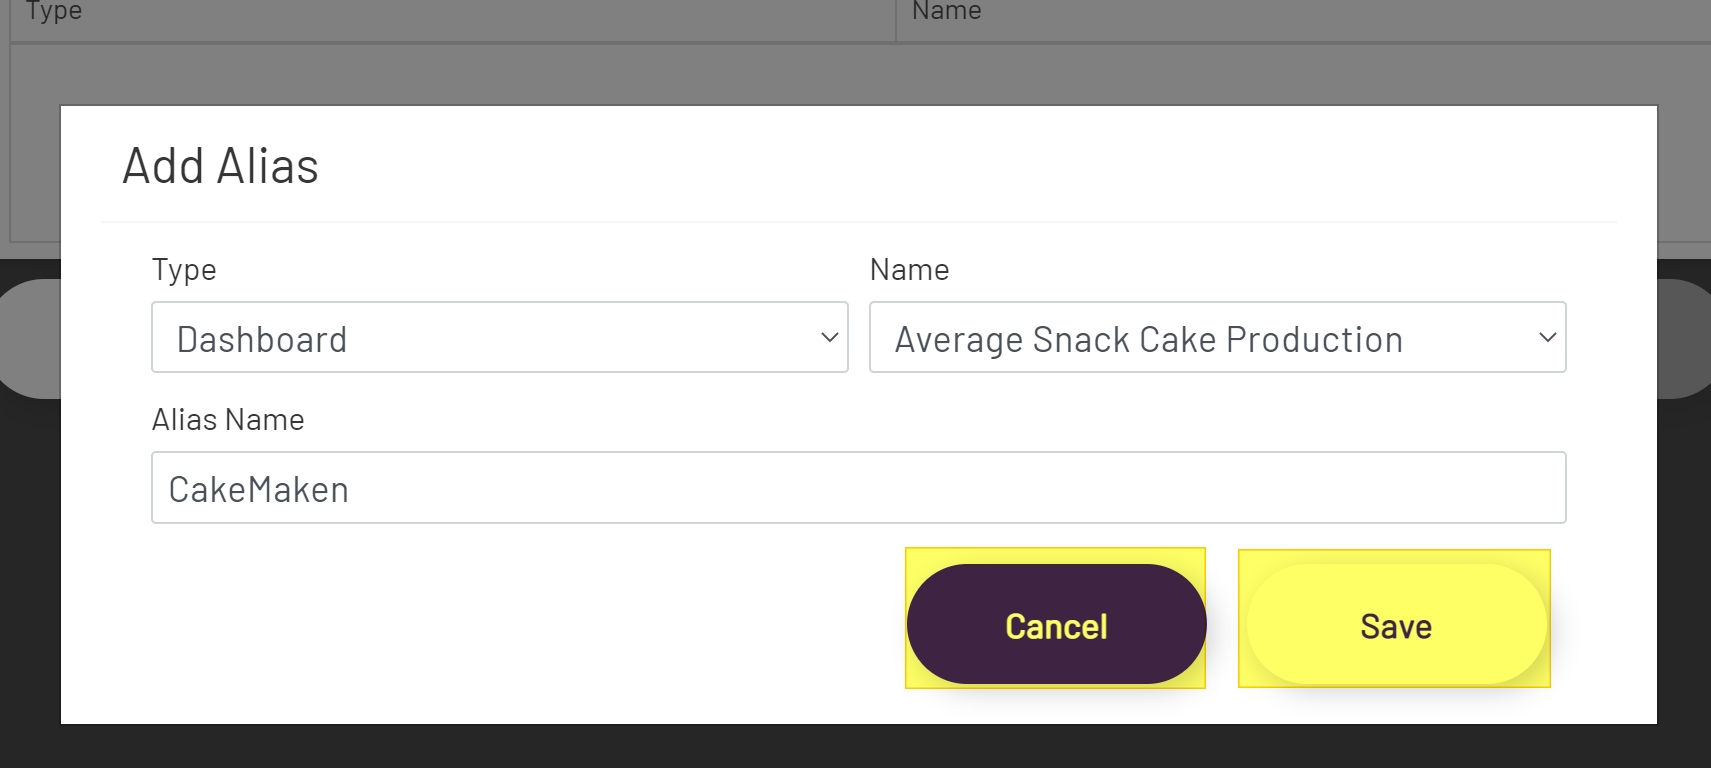This screenshot has height=768, width=1711.
Task: Click the Name column header
Action: [945, 12]
